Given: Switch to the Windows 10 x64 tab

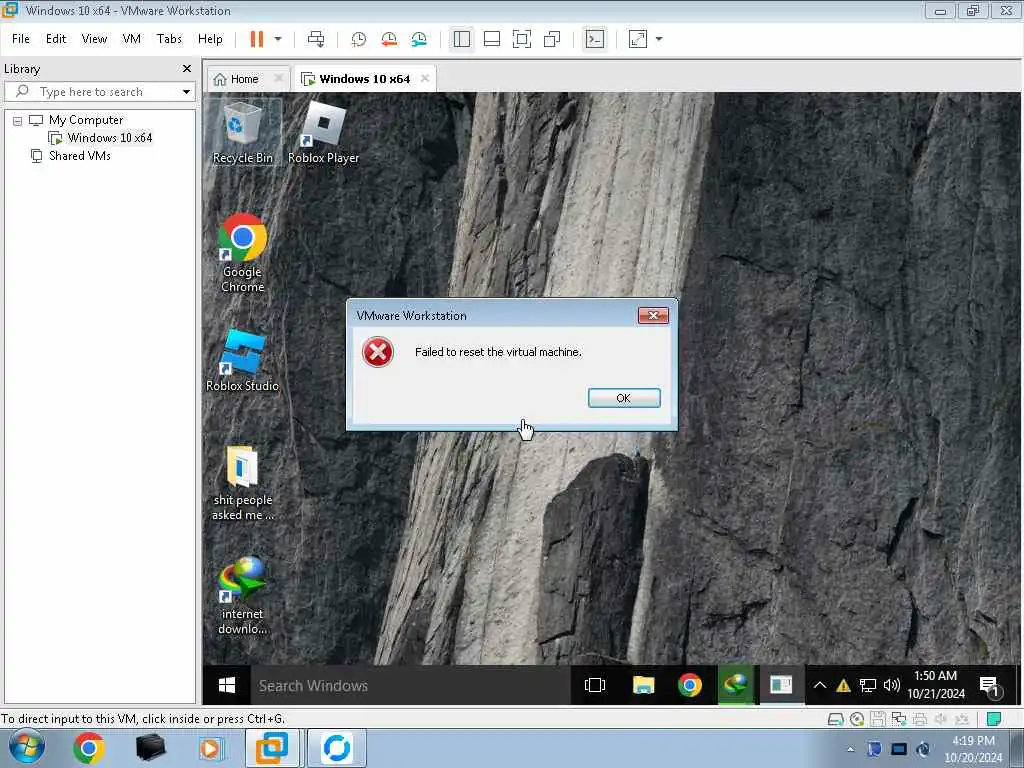Looking at the screenshot, I should point(364,79).
